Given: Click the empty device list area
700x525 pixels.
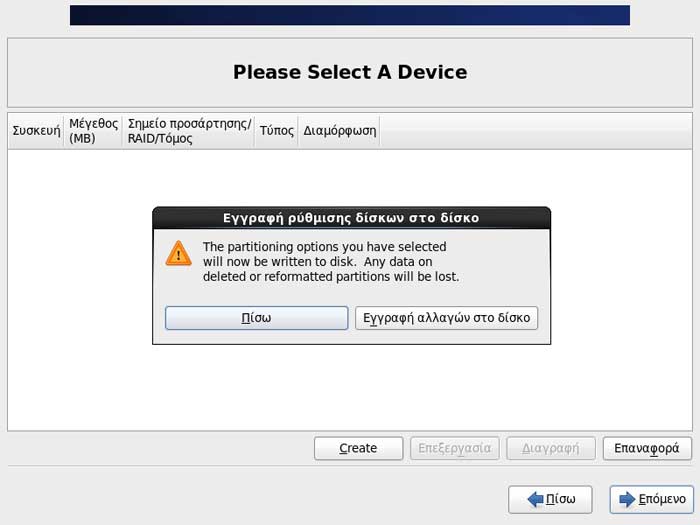Looking at the screenshot, I should [x=350, y=388].
